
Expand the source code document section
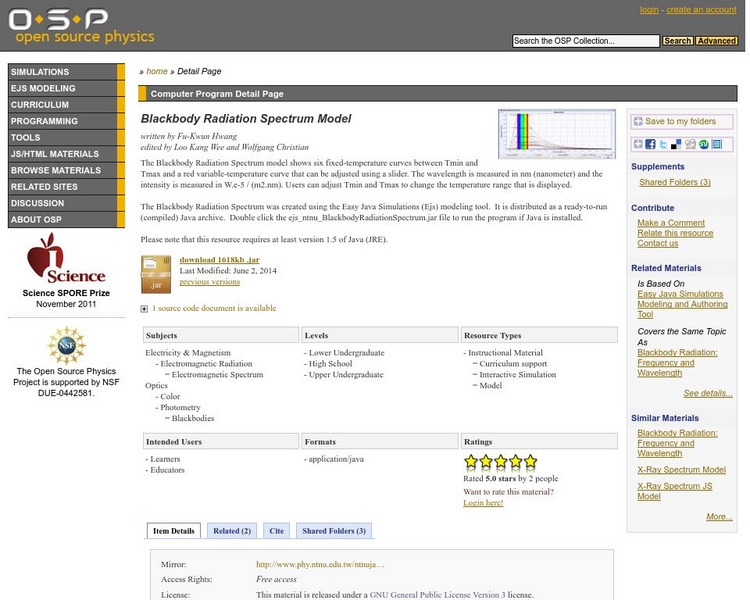coord(144,309)
